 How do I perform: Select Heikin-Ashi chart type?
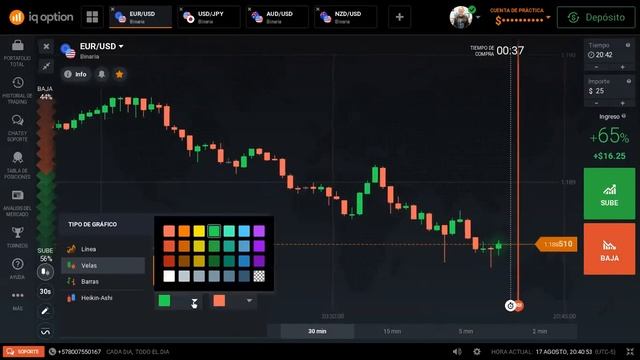[x=103, y=298]
